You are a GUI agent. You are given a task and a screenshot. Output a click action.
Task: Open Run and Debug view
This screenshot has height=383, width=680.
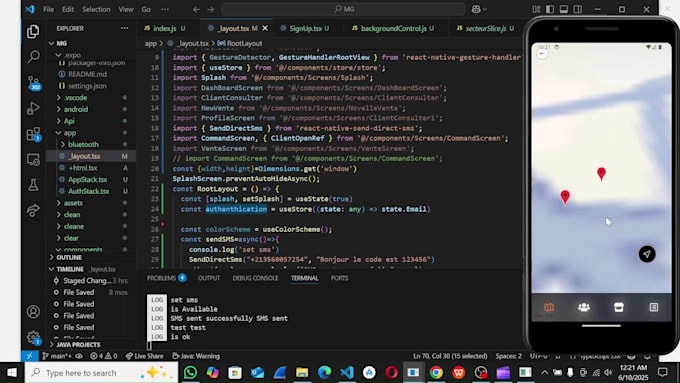pyautogui.click(x=33, y=108)
